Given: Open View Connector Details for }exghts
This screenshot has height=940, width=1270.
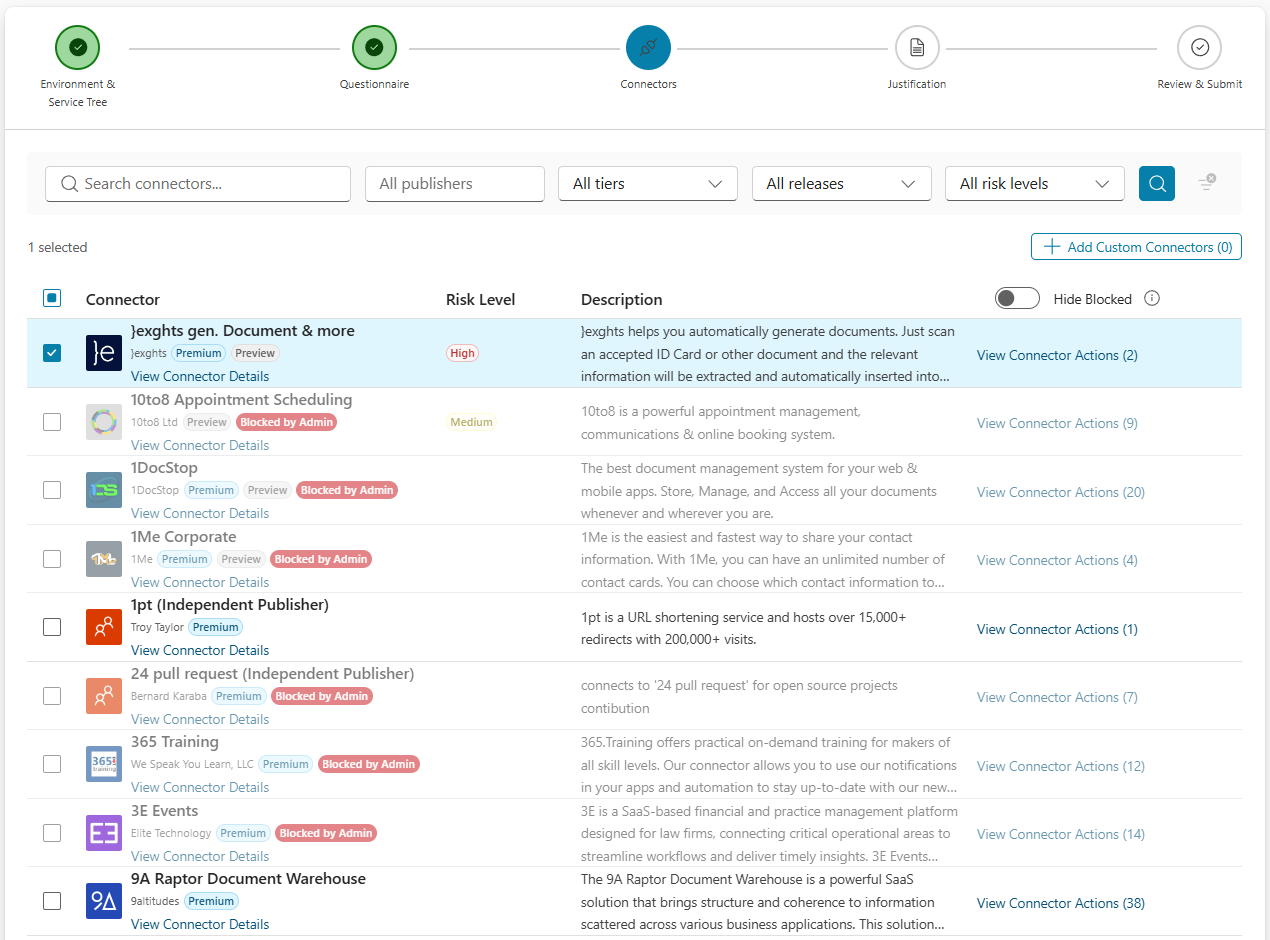Looking at the screenshot, I should pos(200,376).
